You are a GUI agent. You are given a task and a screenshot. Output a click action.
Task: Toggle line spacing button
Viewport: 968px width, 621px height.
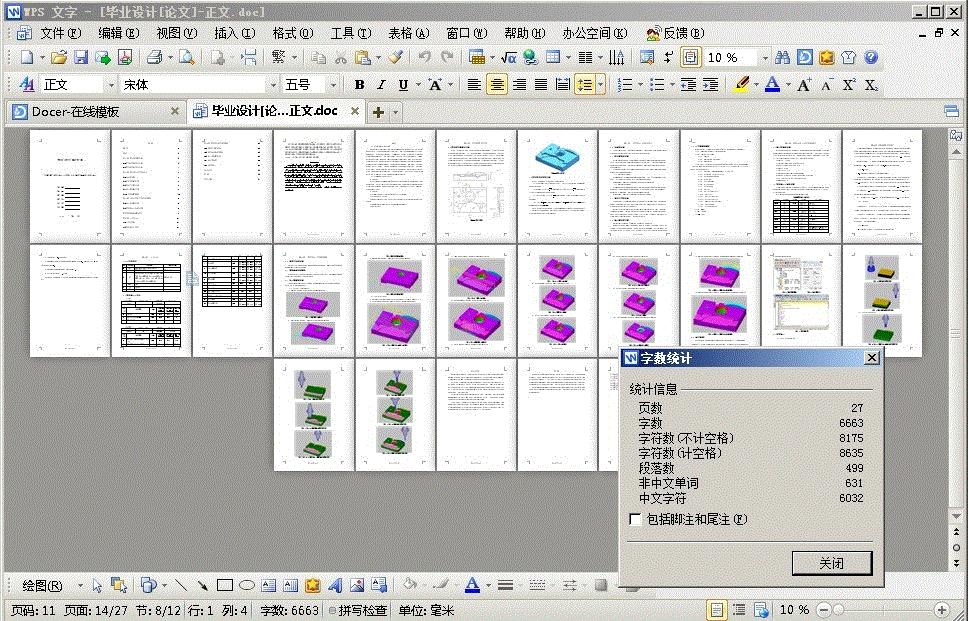coord(584,85)
